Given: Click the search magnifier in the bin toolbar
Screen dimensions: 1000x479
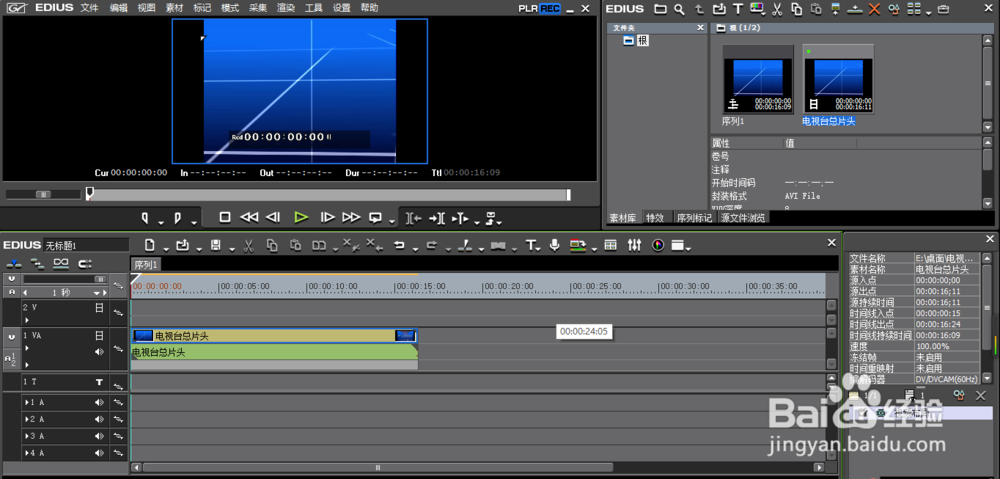Looking at the screenshot, I should pyautogui.click(x=680, y=9).
